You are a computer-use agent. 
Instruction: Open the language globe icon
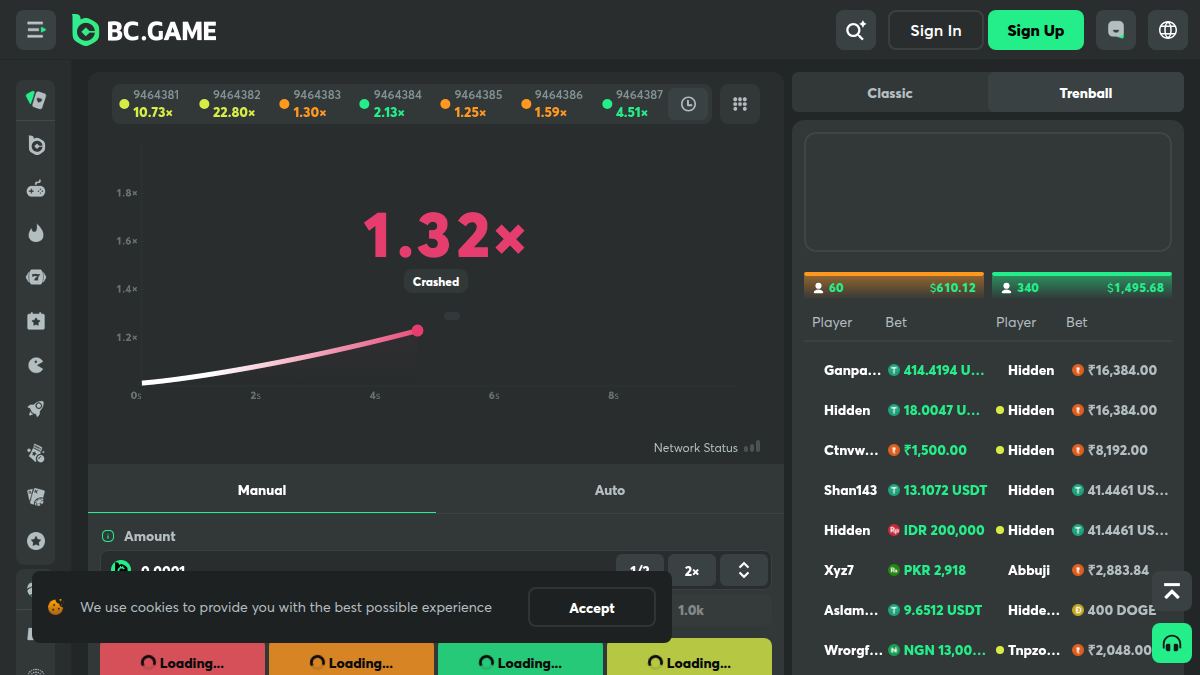point(1168,30)
